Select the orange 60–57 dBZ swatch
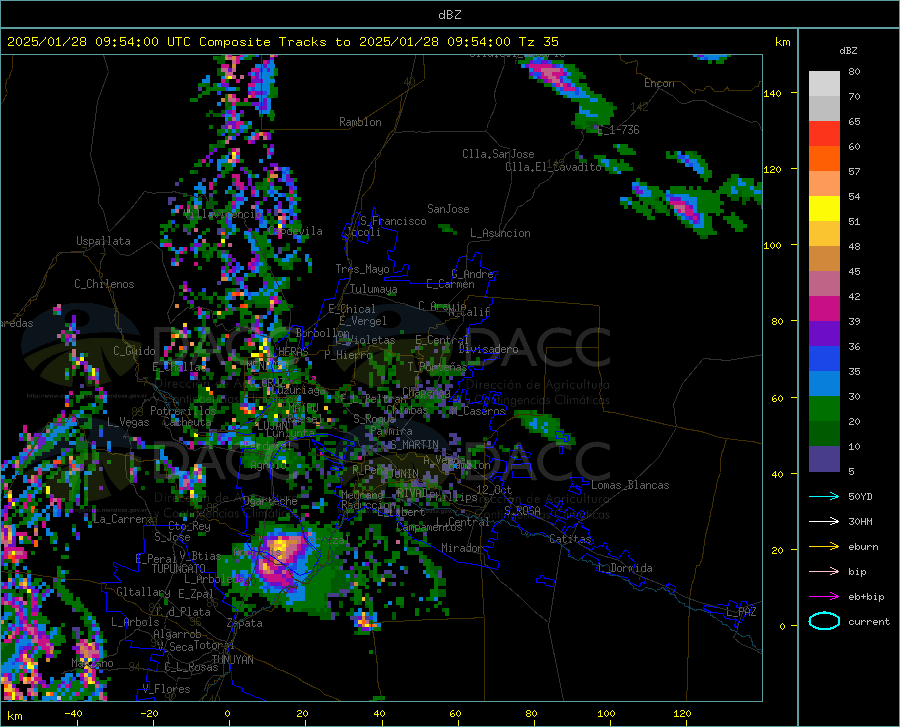900x727 pixels. pos(824,159)
